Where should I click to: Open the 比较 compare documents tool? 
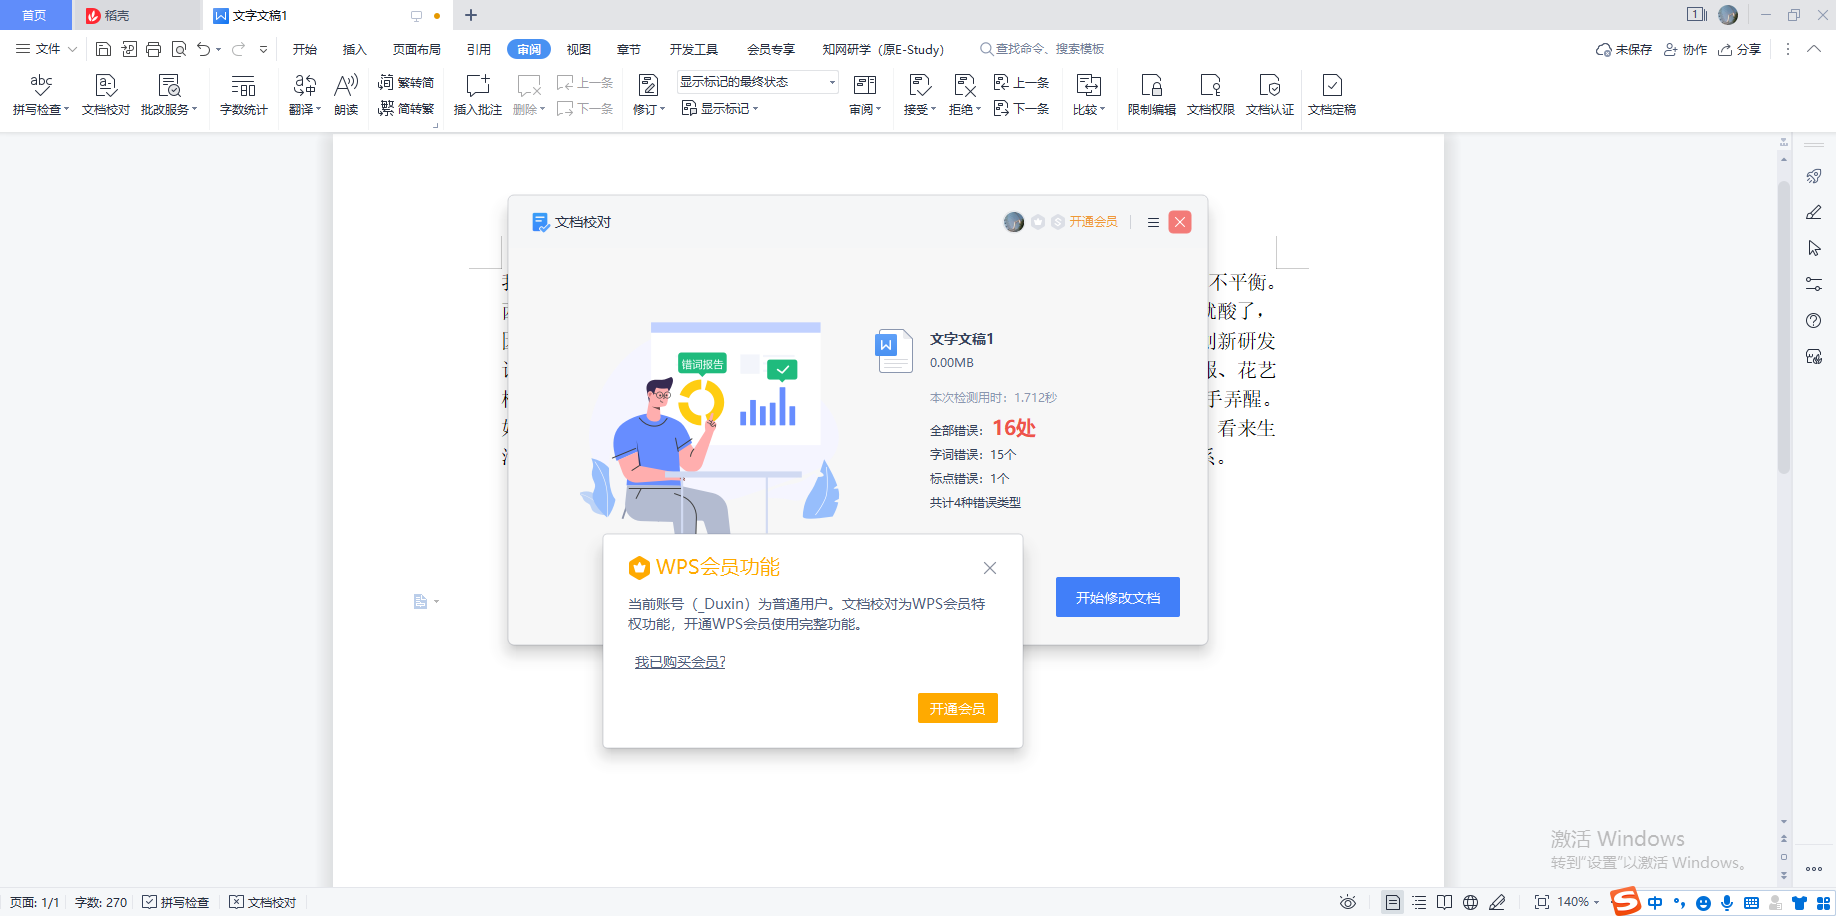pyautogui.click(x=1089, y=95)
